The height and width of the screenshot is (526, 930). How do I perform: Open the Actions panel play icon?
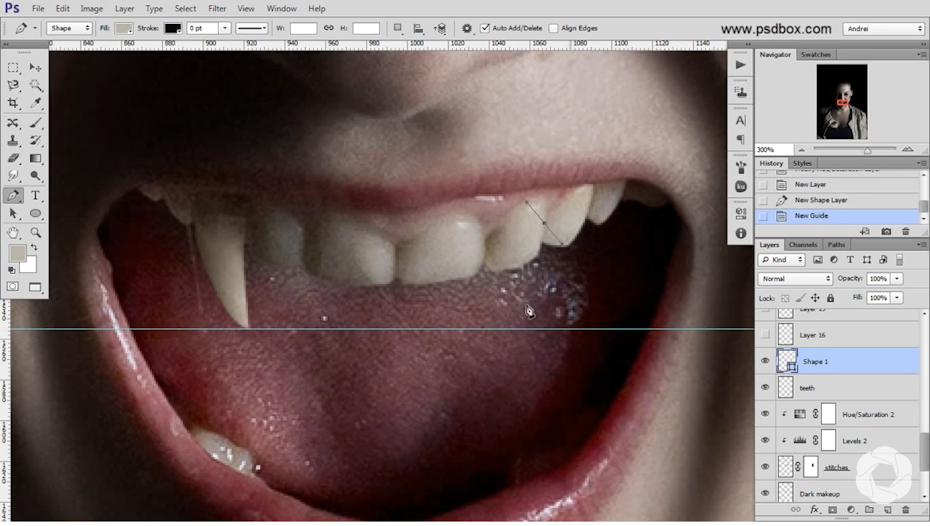[741, 65]
